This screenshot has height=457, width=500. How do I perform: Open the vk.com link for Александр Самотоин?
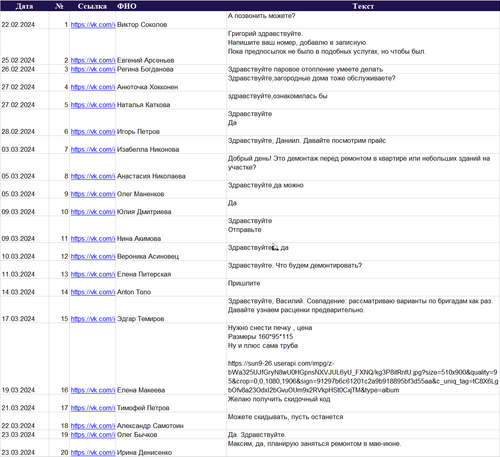(93, 426)
